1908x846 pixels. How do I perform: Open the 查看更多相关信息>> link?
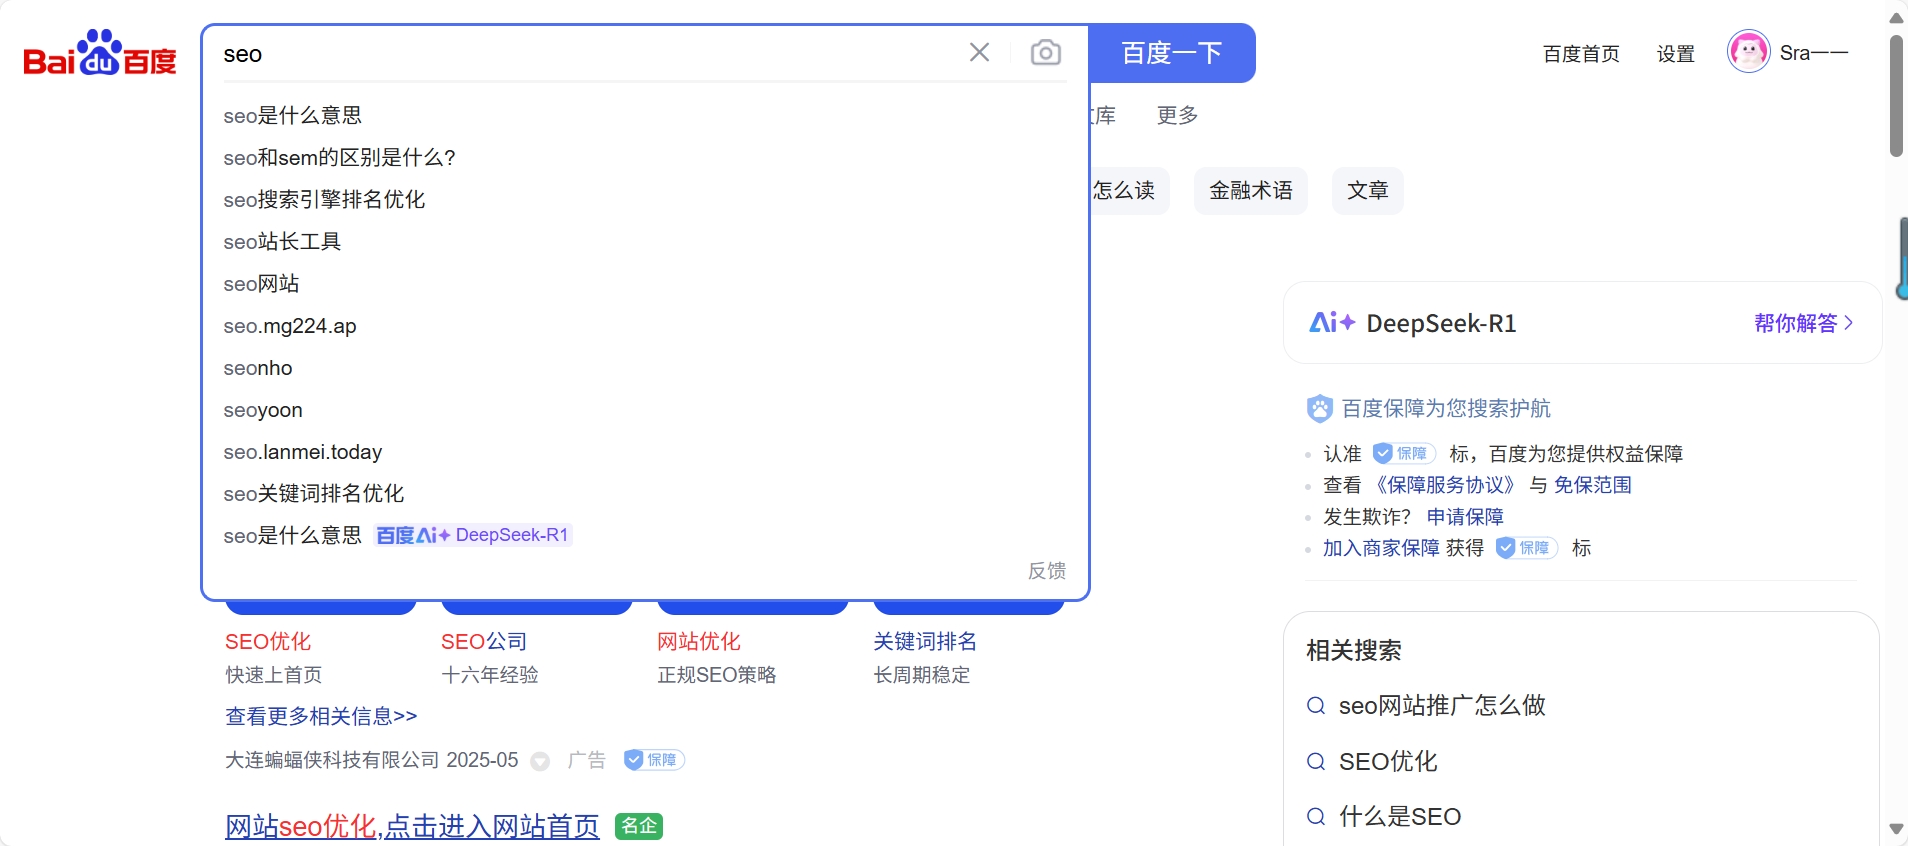pos(321,716)
